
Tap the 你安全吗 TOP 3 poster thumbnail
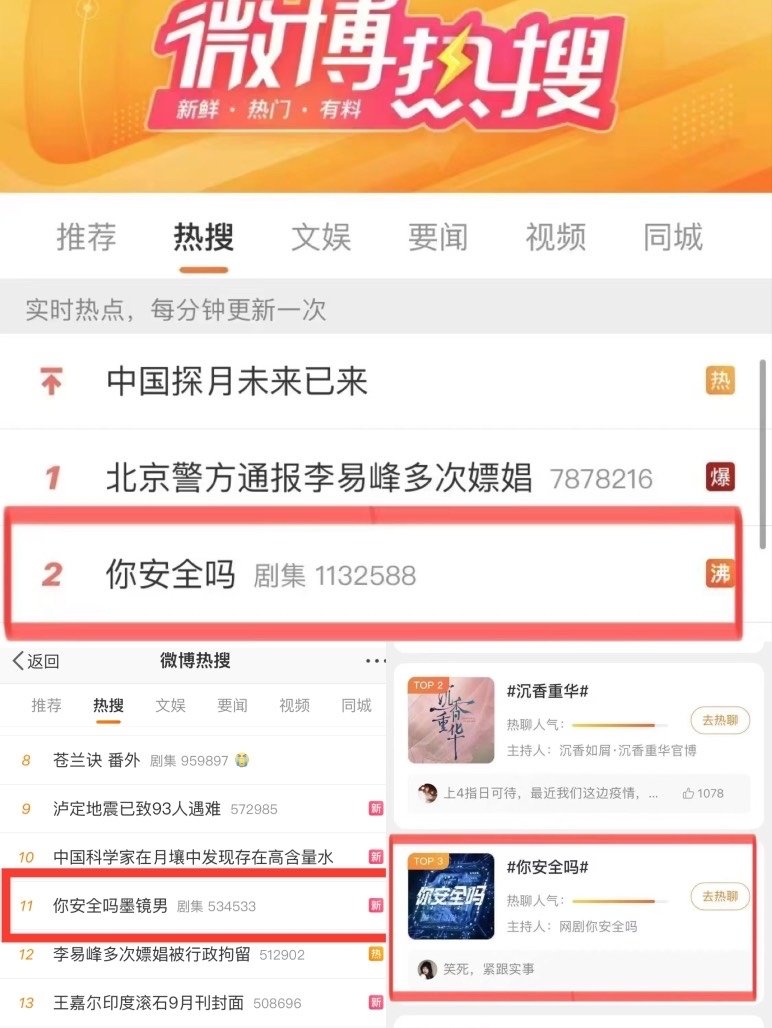click(x=451, y=896)
